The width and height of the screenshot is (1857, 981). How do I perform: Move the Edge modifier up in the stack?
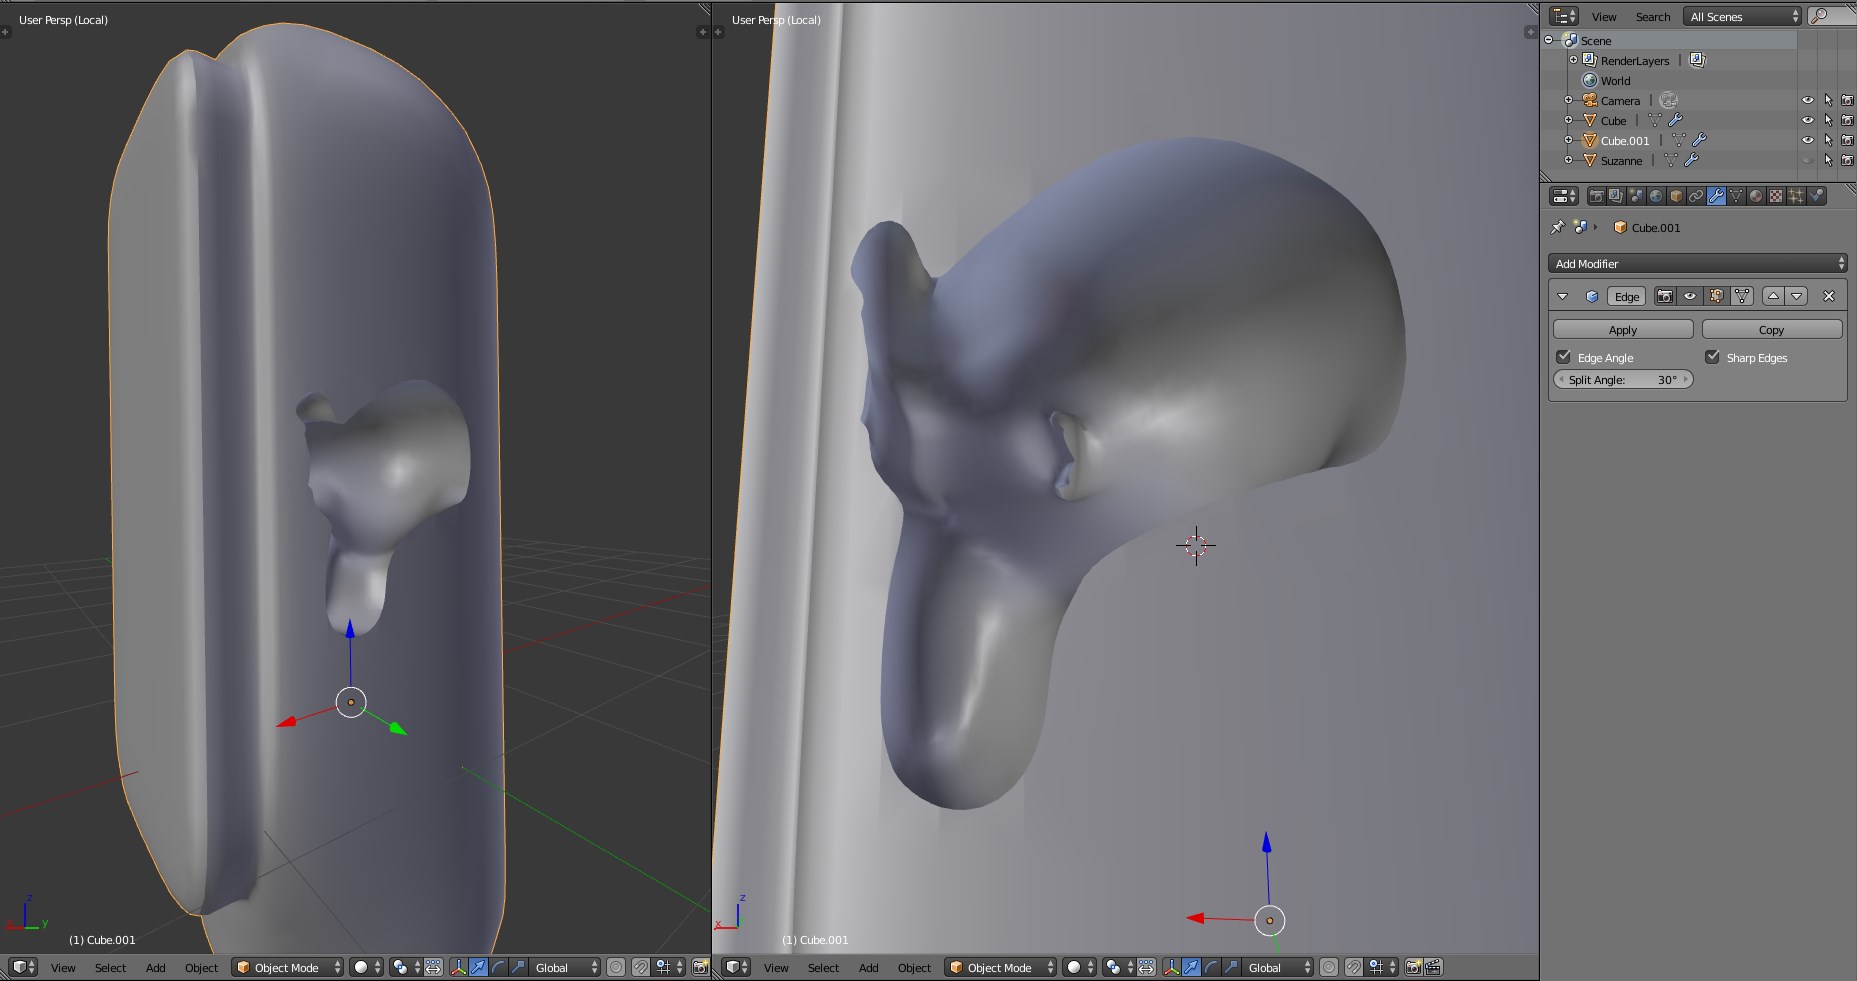1773,296
